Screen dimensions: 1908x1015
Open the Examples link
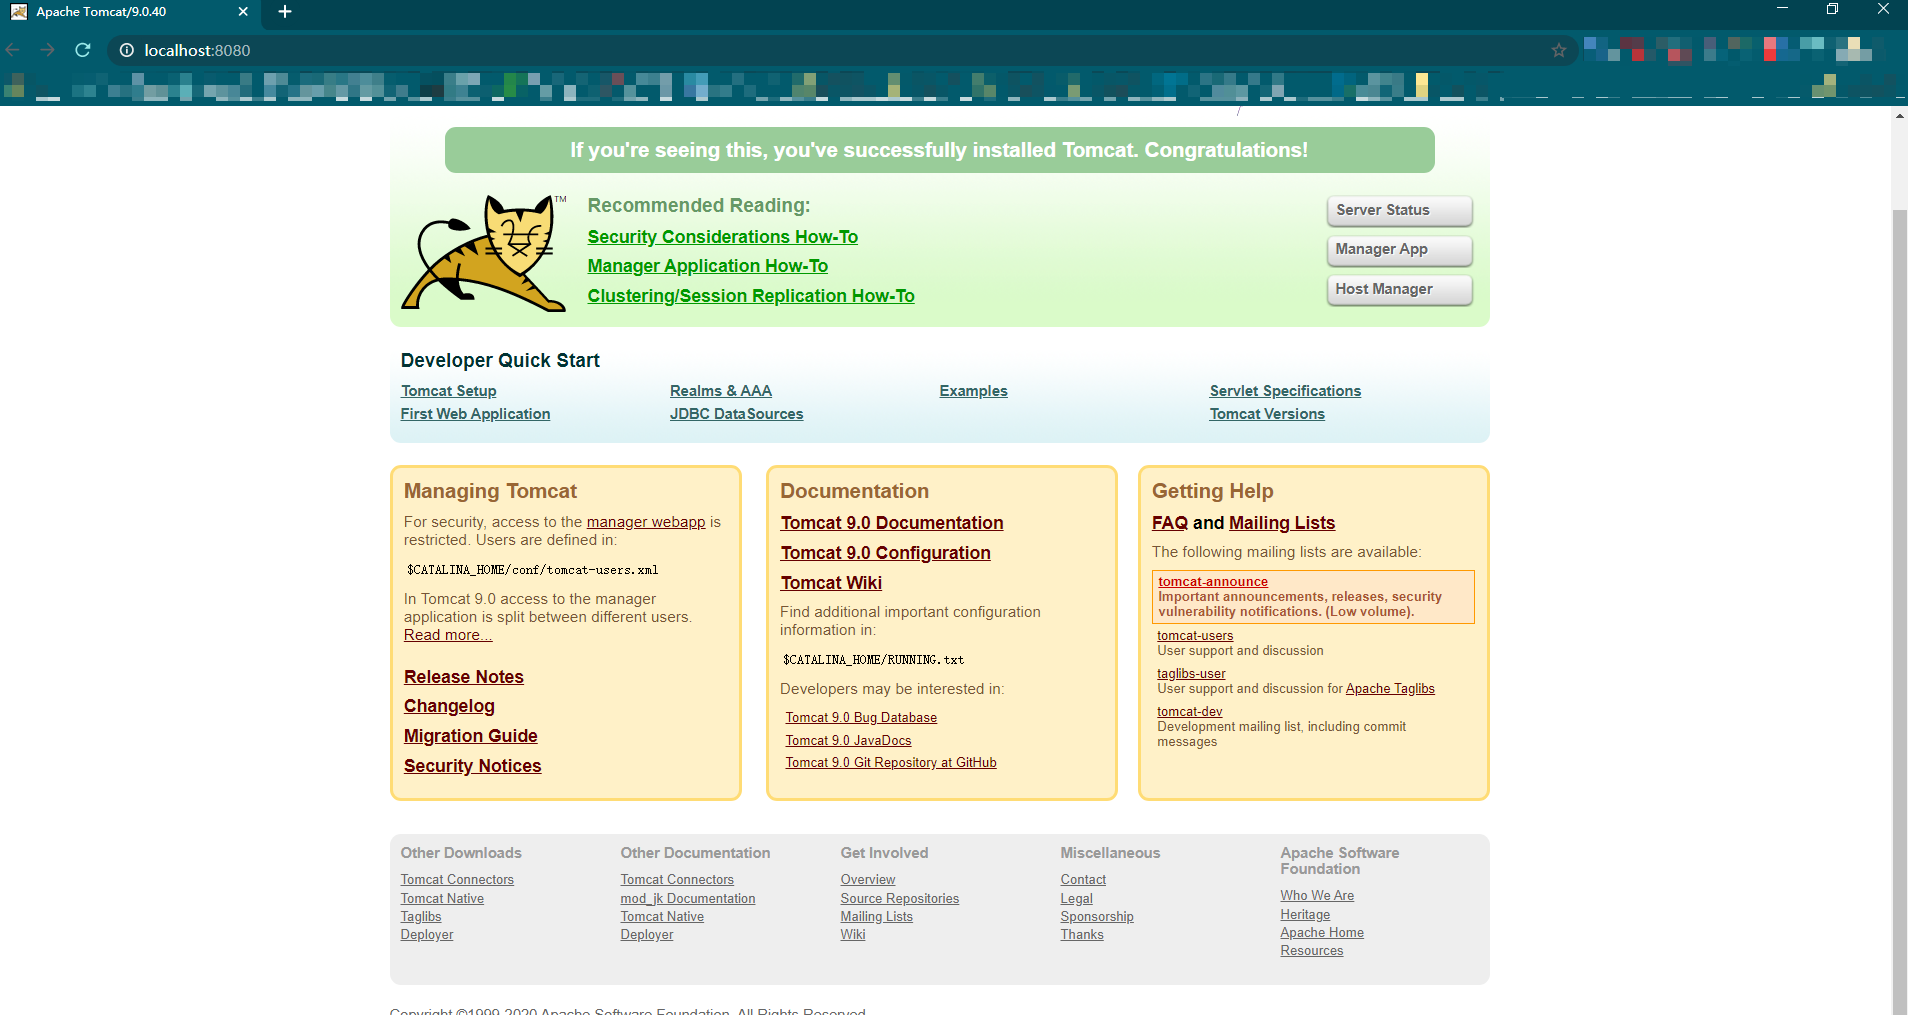coord(974,391)
